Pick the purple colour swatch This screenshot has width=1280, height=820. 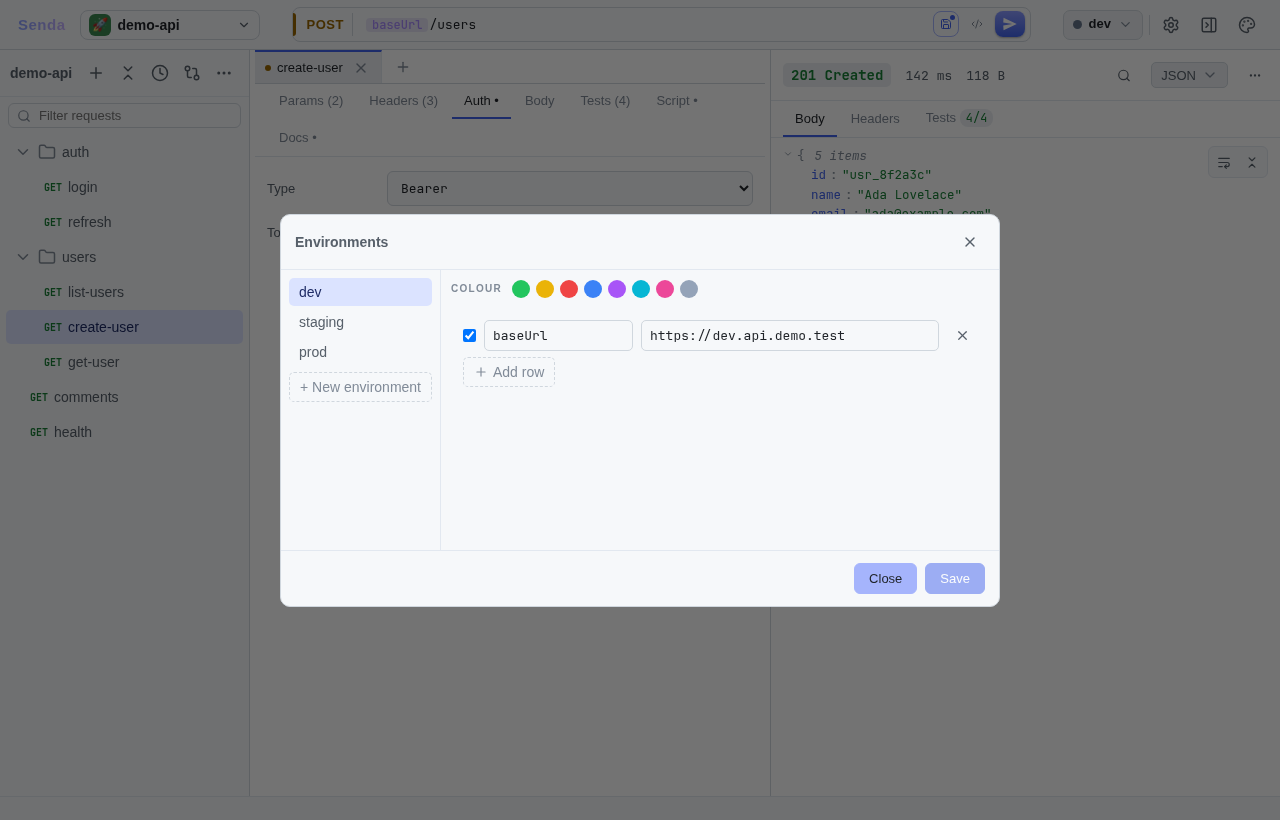click(617, 289)
